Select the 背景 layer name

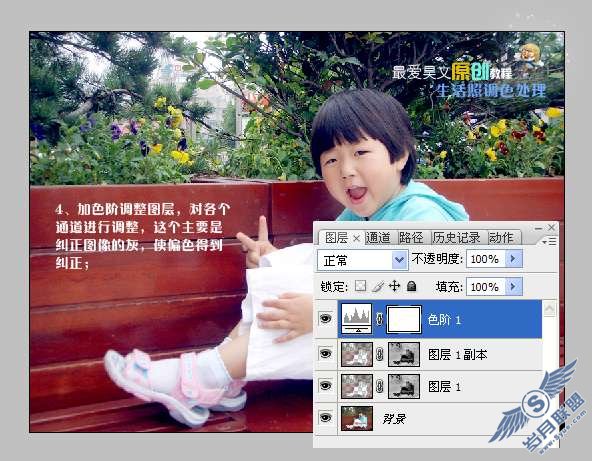(394, 419)
